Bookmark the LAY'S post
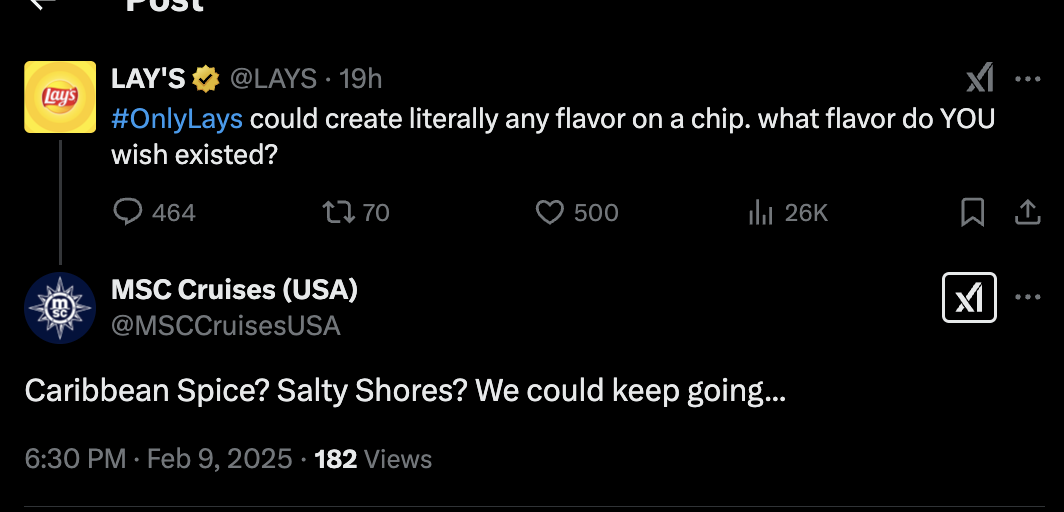The height and width of the screenshot is (512, 1064). pos(972,212)
